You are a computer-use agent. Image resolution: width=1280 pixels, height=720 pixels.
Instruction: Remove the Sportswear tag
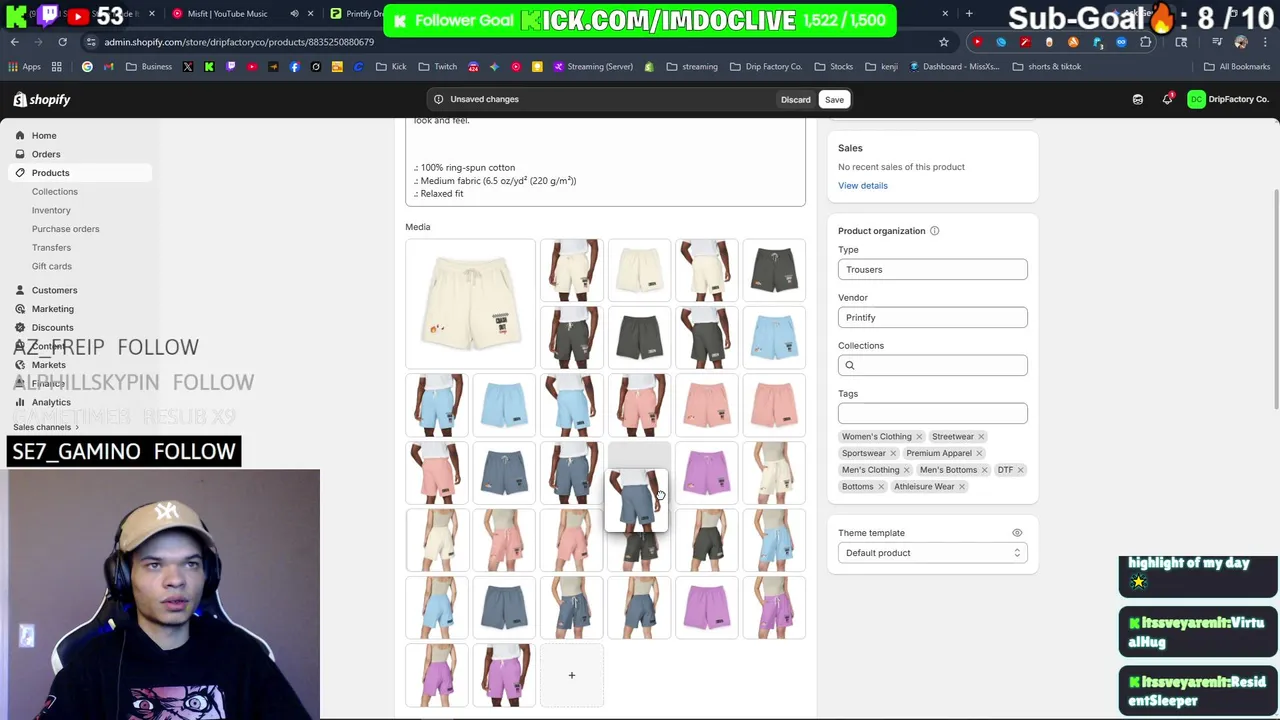[893, 453]
